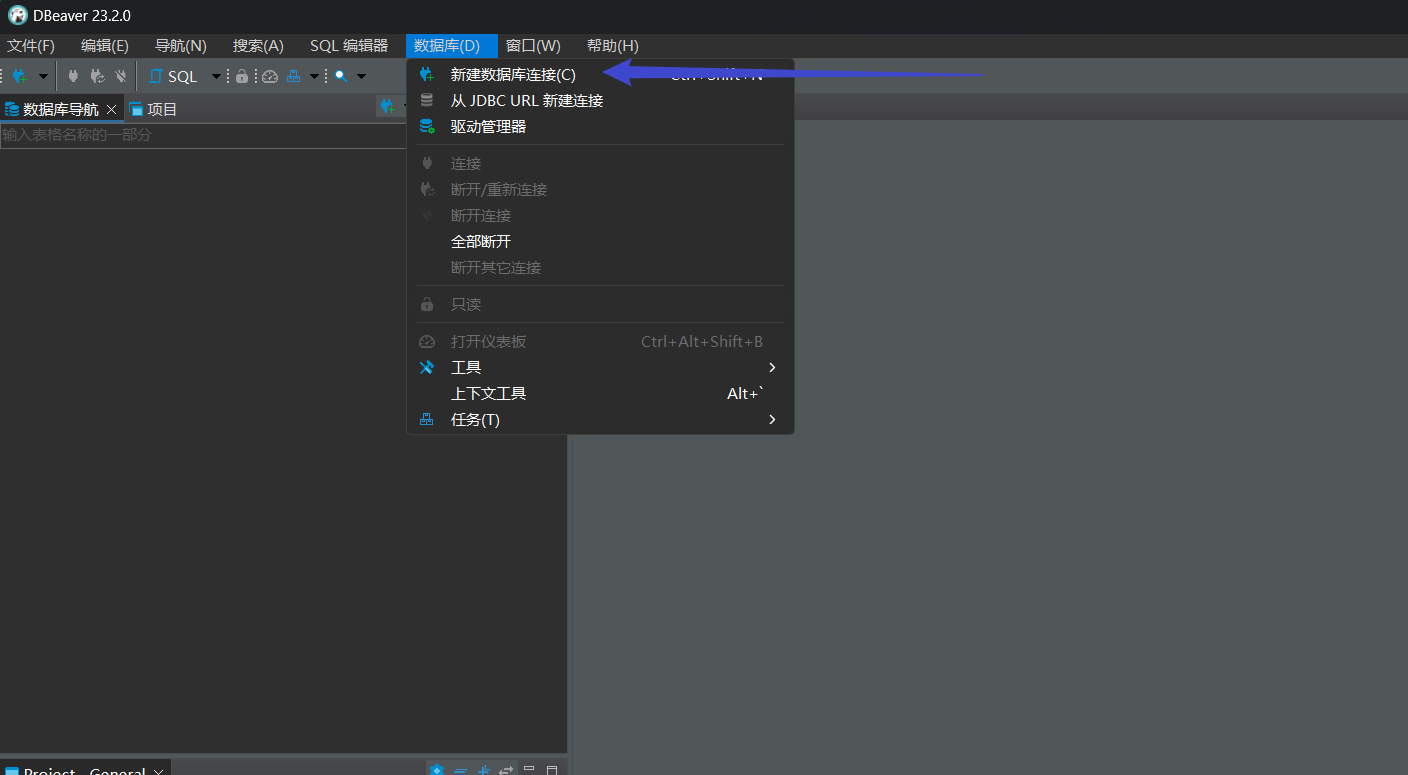Open the 搜索(A) menu

click(x=258, y=46)
